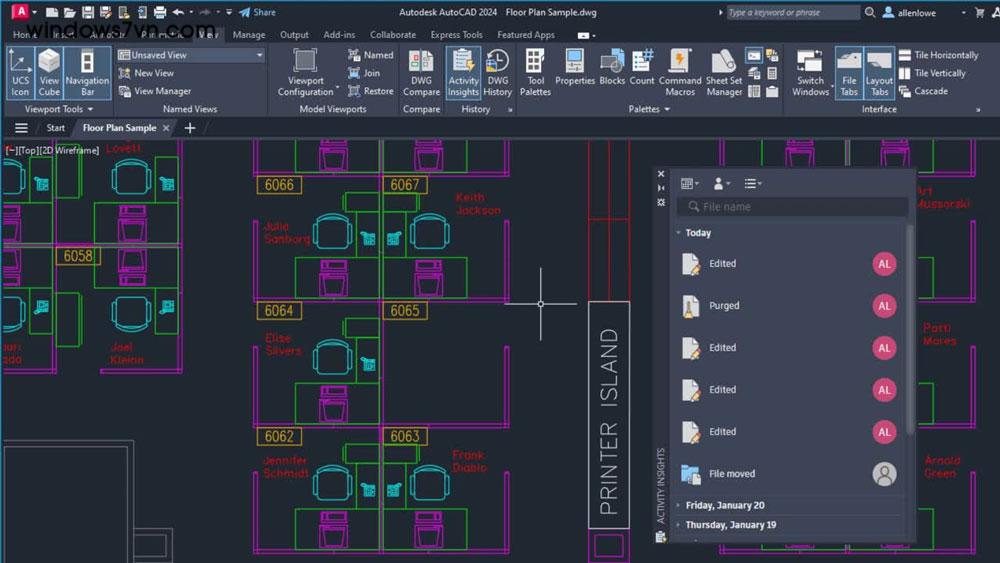
Task: Open DWG History palette
Action: click(x=497, y=73)
